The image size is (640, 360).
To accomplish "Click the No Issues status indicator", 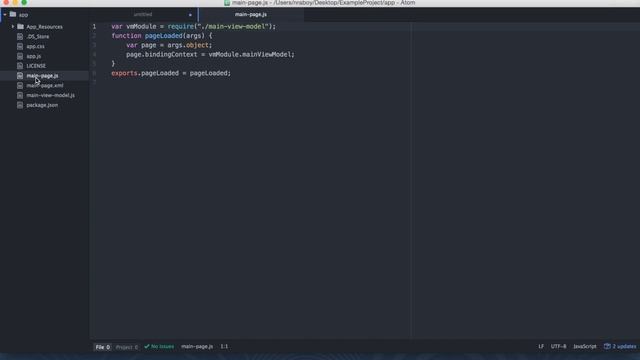I will click(x=159, y=347).
